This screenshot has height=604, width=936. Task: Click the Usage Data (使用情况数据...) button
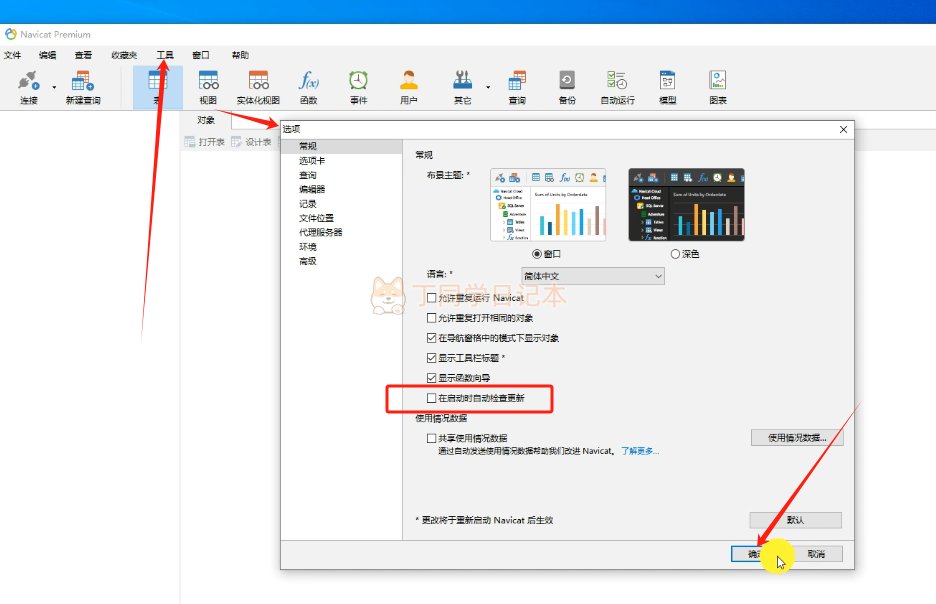(x=797, y=438)
